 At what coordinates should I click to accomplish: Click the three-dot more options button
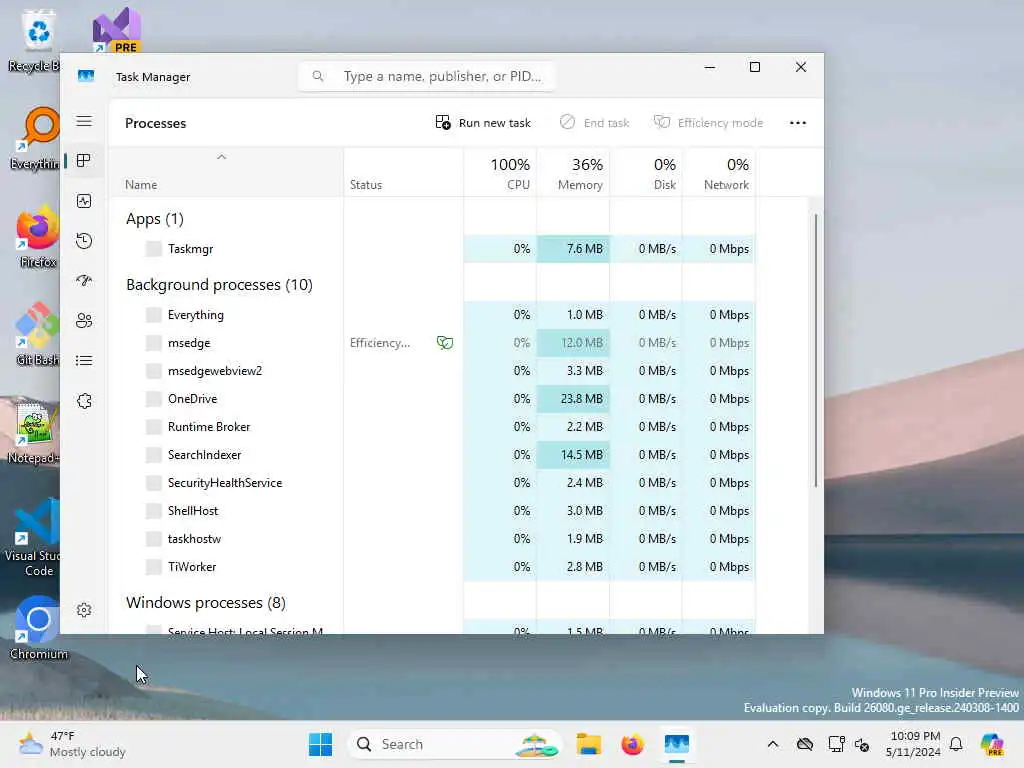click(797, 123)
